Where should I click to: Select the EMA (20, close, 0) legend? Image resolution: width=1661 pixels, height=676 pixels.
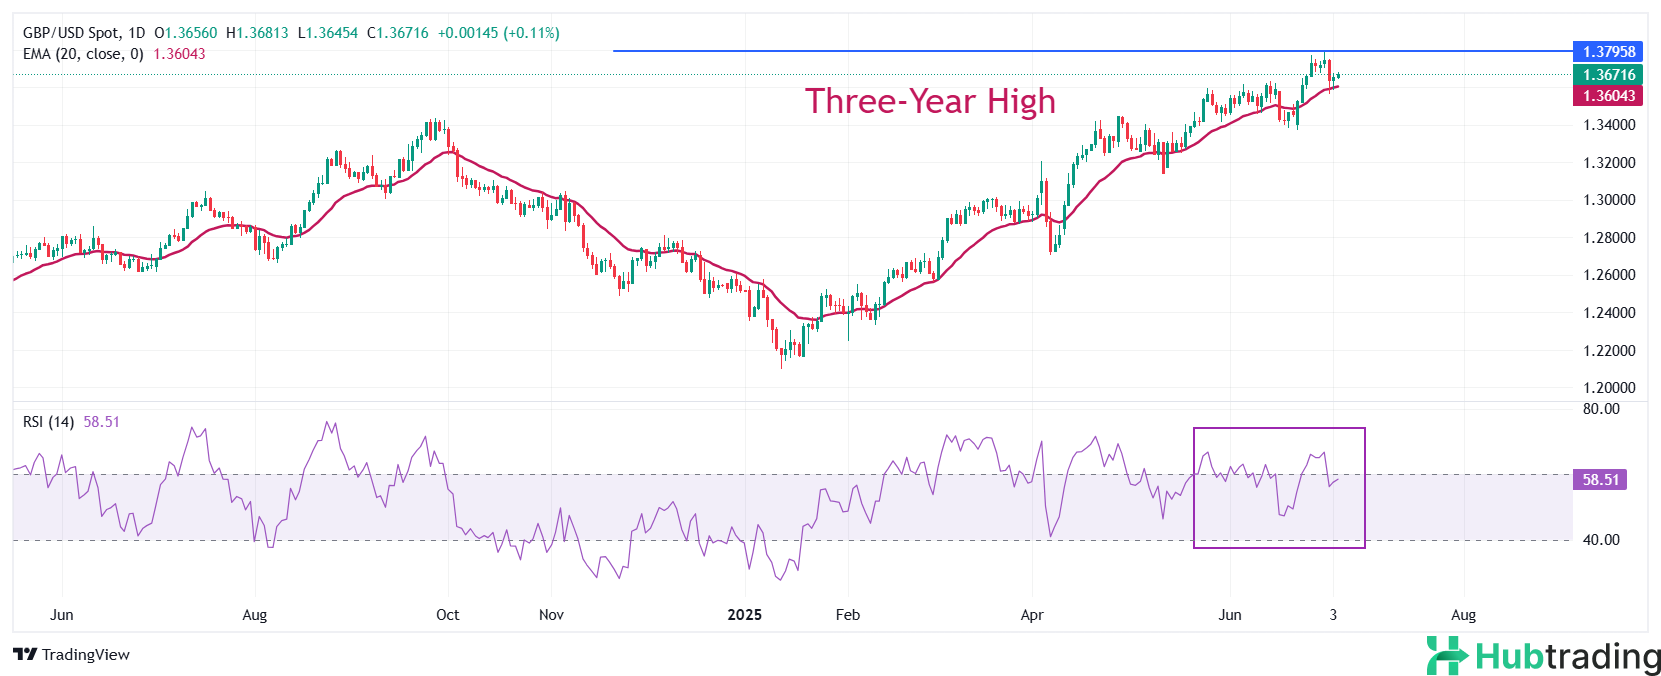(83, 54)
